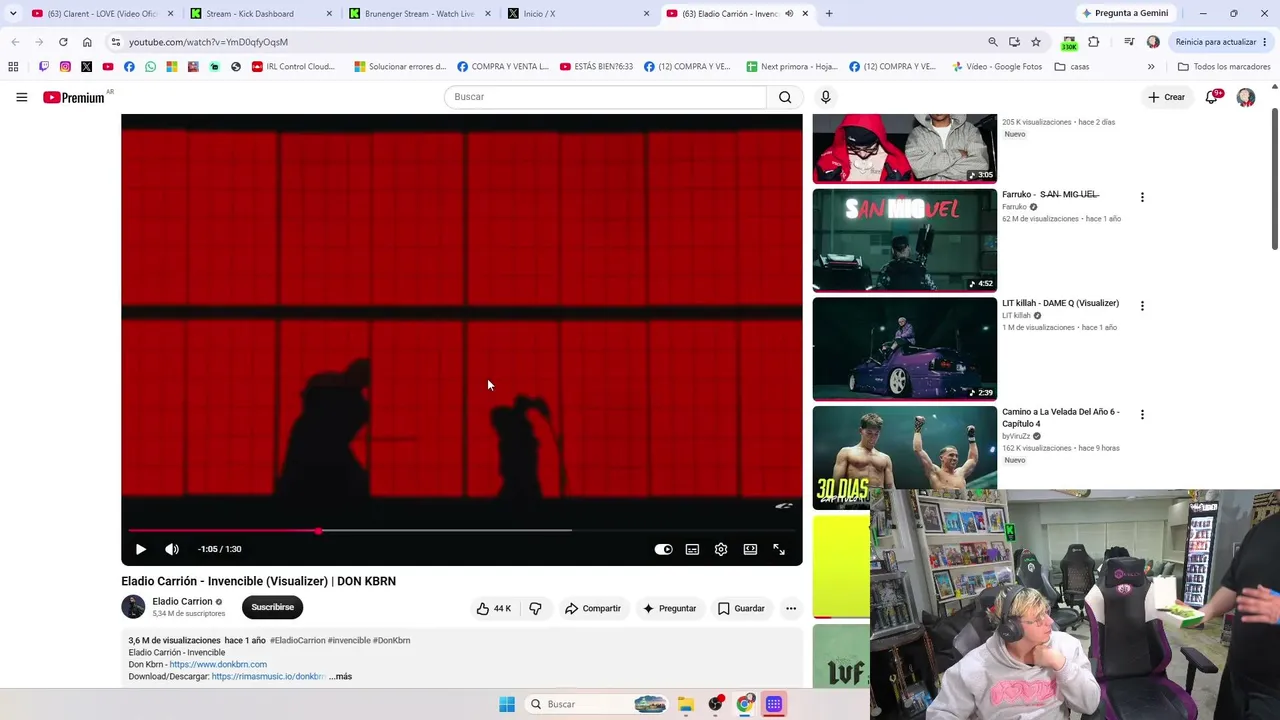Open options for Farruko SAN MIGUEL video
Viewport: 1280px width, 720px height.
coord(1142,197)
